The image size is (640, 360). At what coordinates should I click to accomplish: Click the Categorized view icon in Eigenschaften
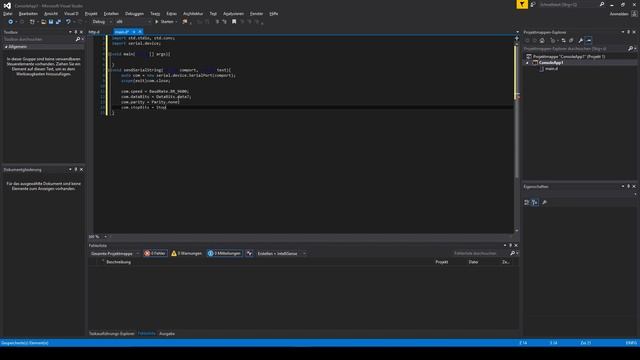527,202
